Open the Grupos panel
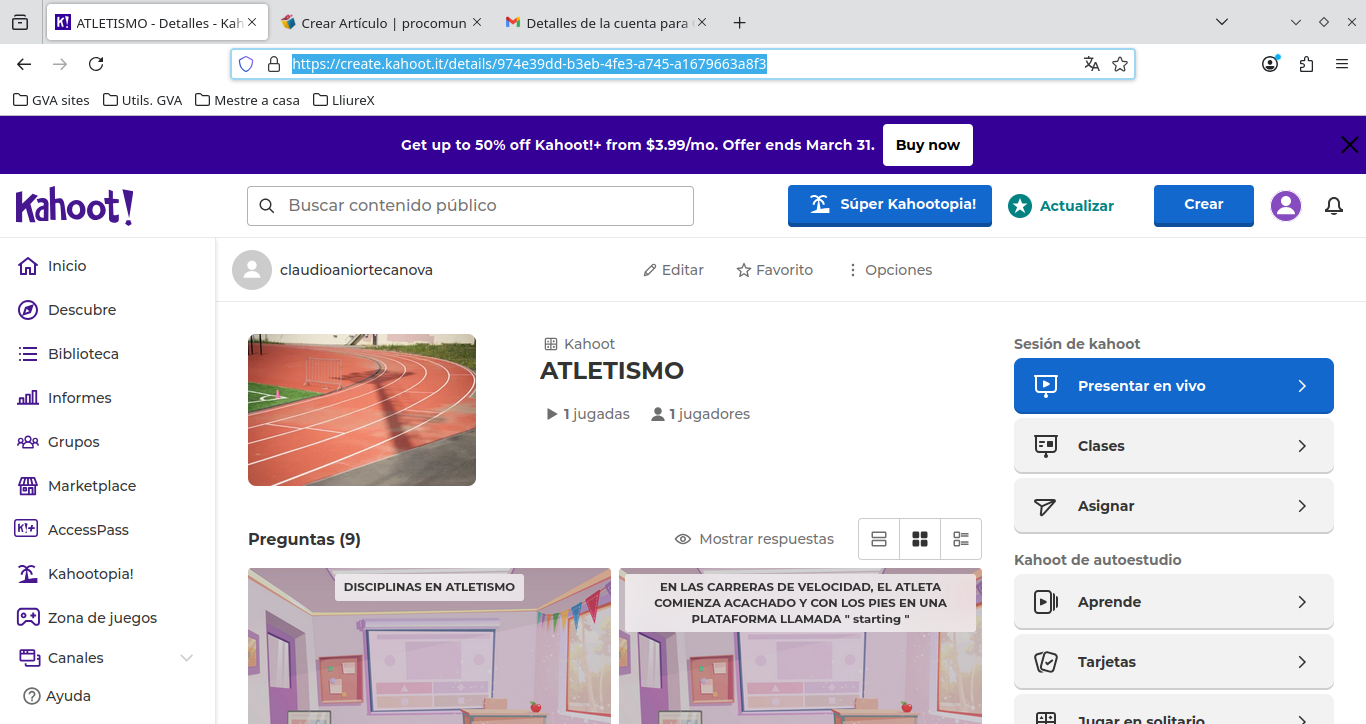 pos(73,441)
